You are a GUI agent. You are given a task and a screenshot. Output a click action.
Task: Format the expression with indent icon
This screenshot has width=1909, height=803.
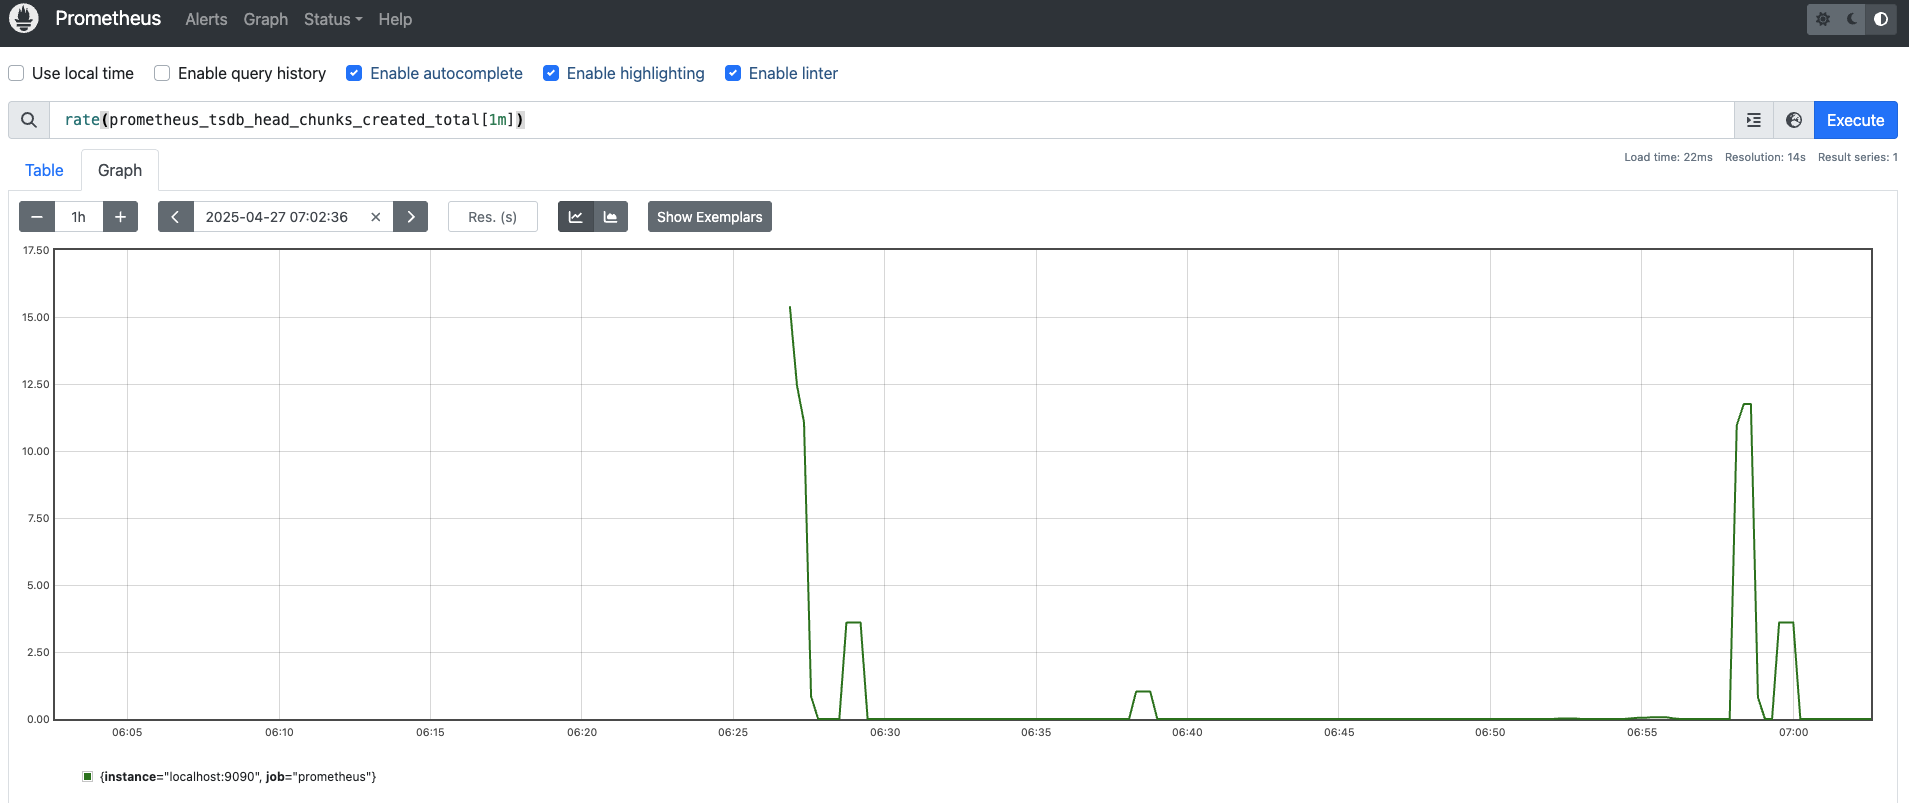[1754, 120]
